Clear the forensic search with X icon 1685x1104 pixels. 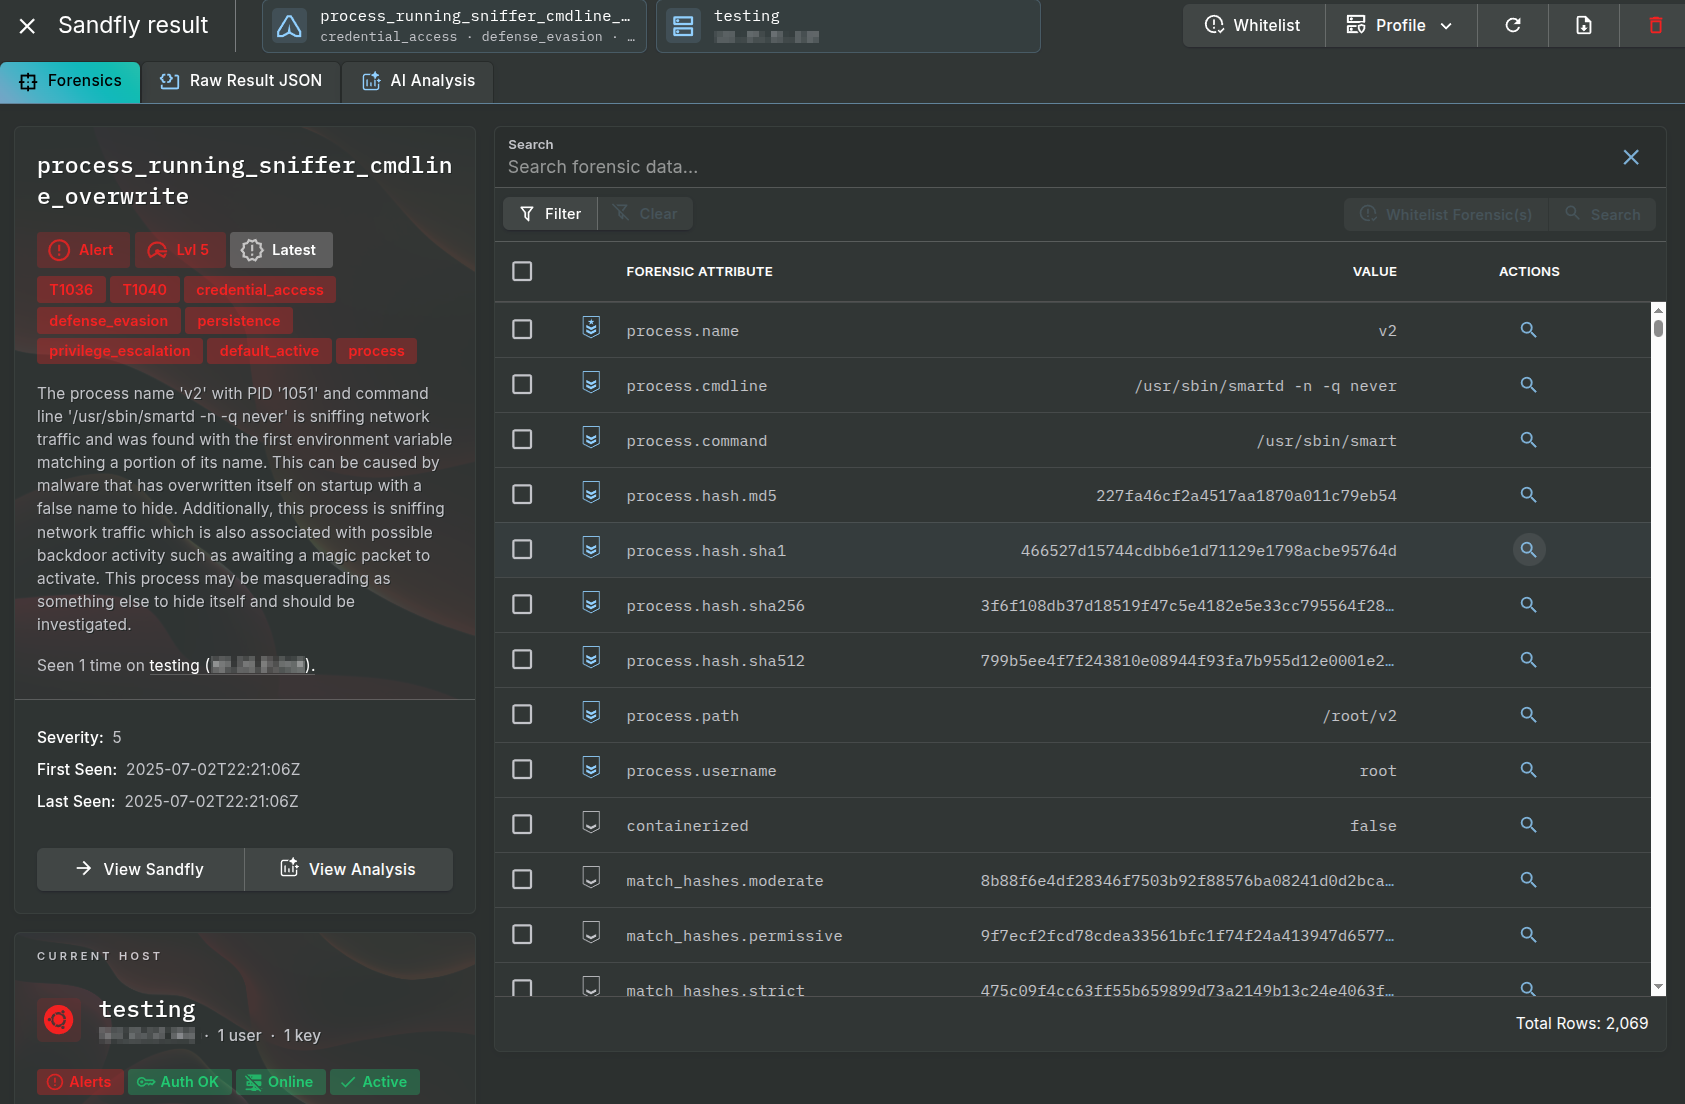coord(1631,157)
